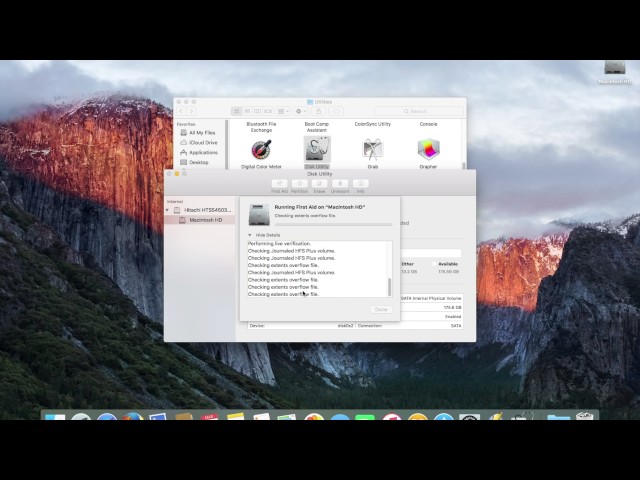This screenshot has width=640, height=480.
Task: Select the Digital Color Meter app icon
Action: tap(261, 149)
